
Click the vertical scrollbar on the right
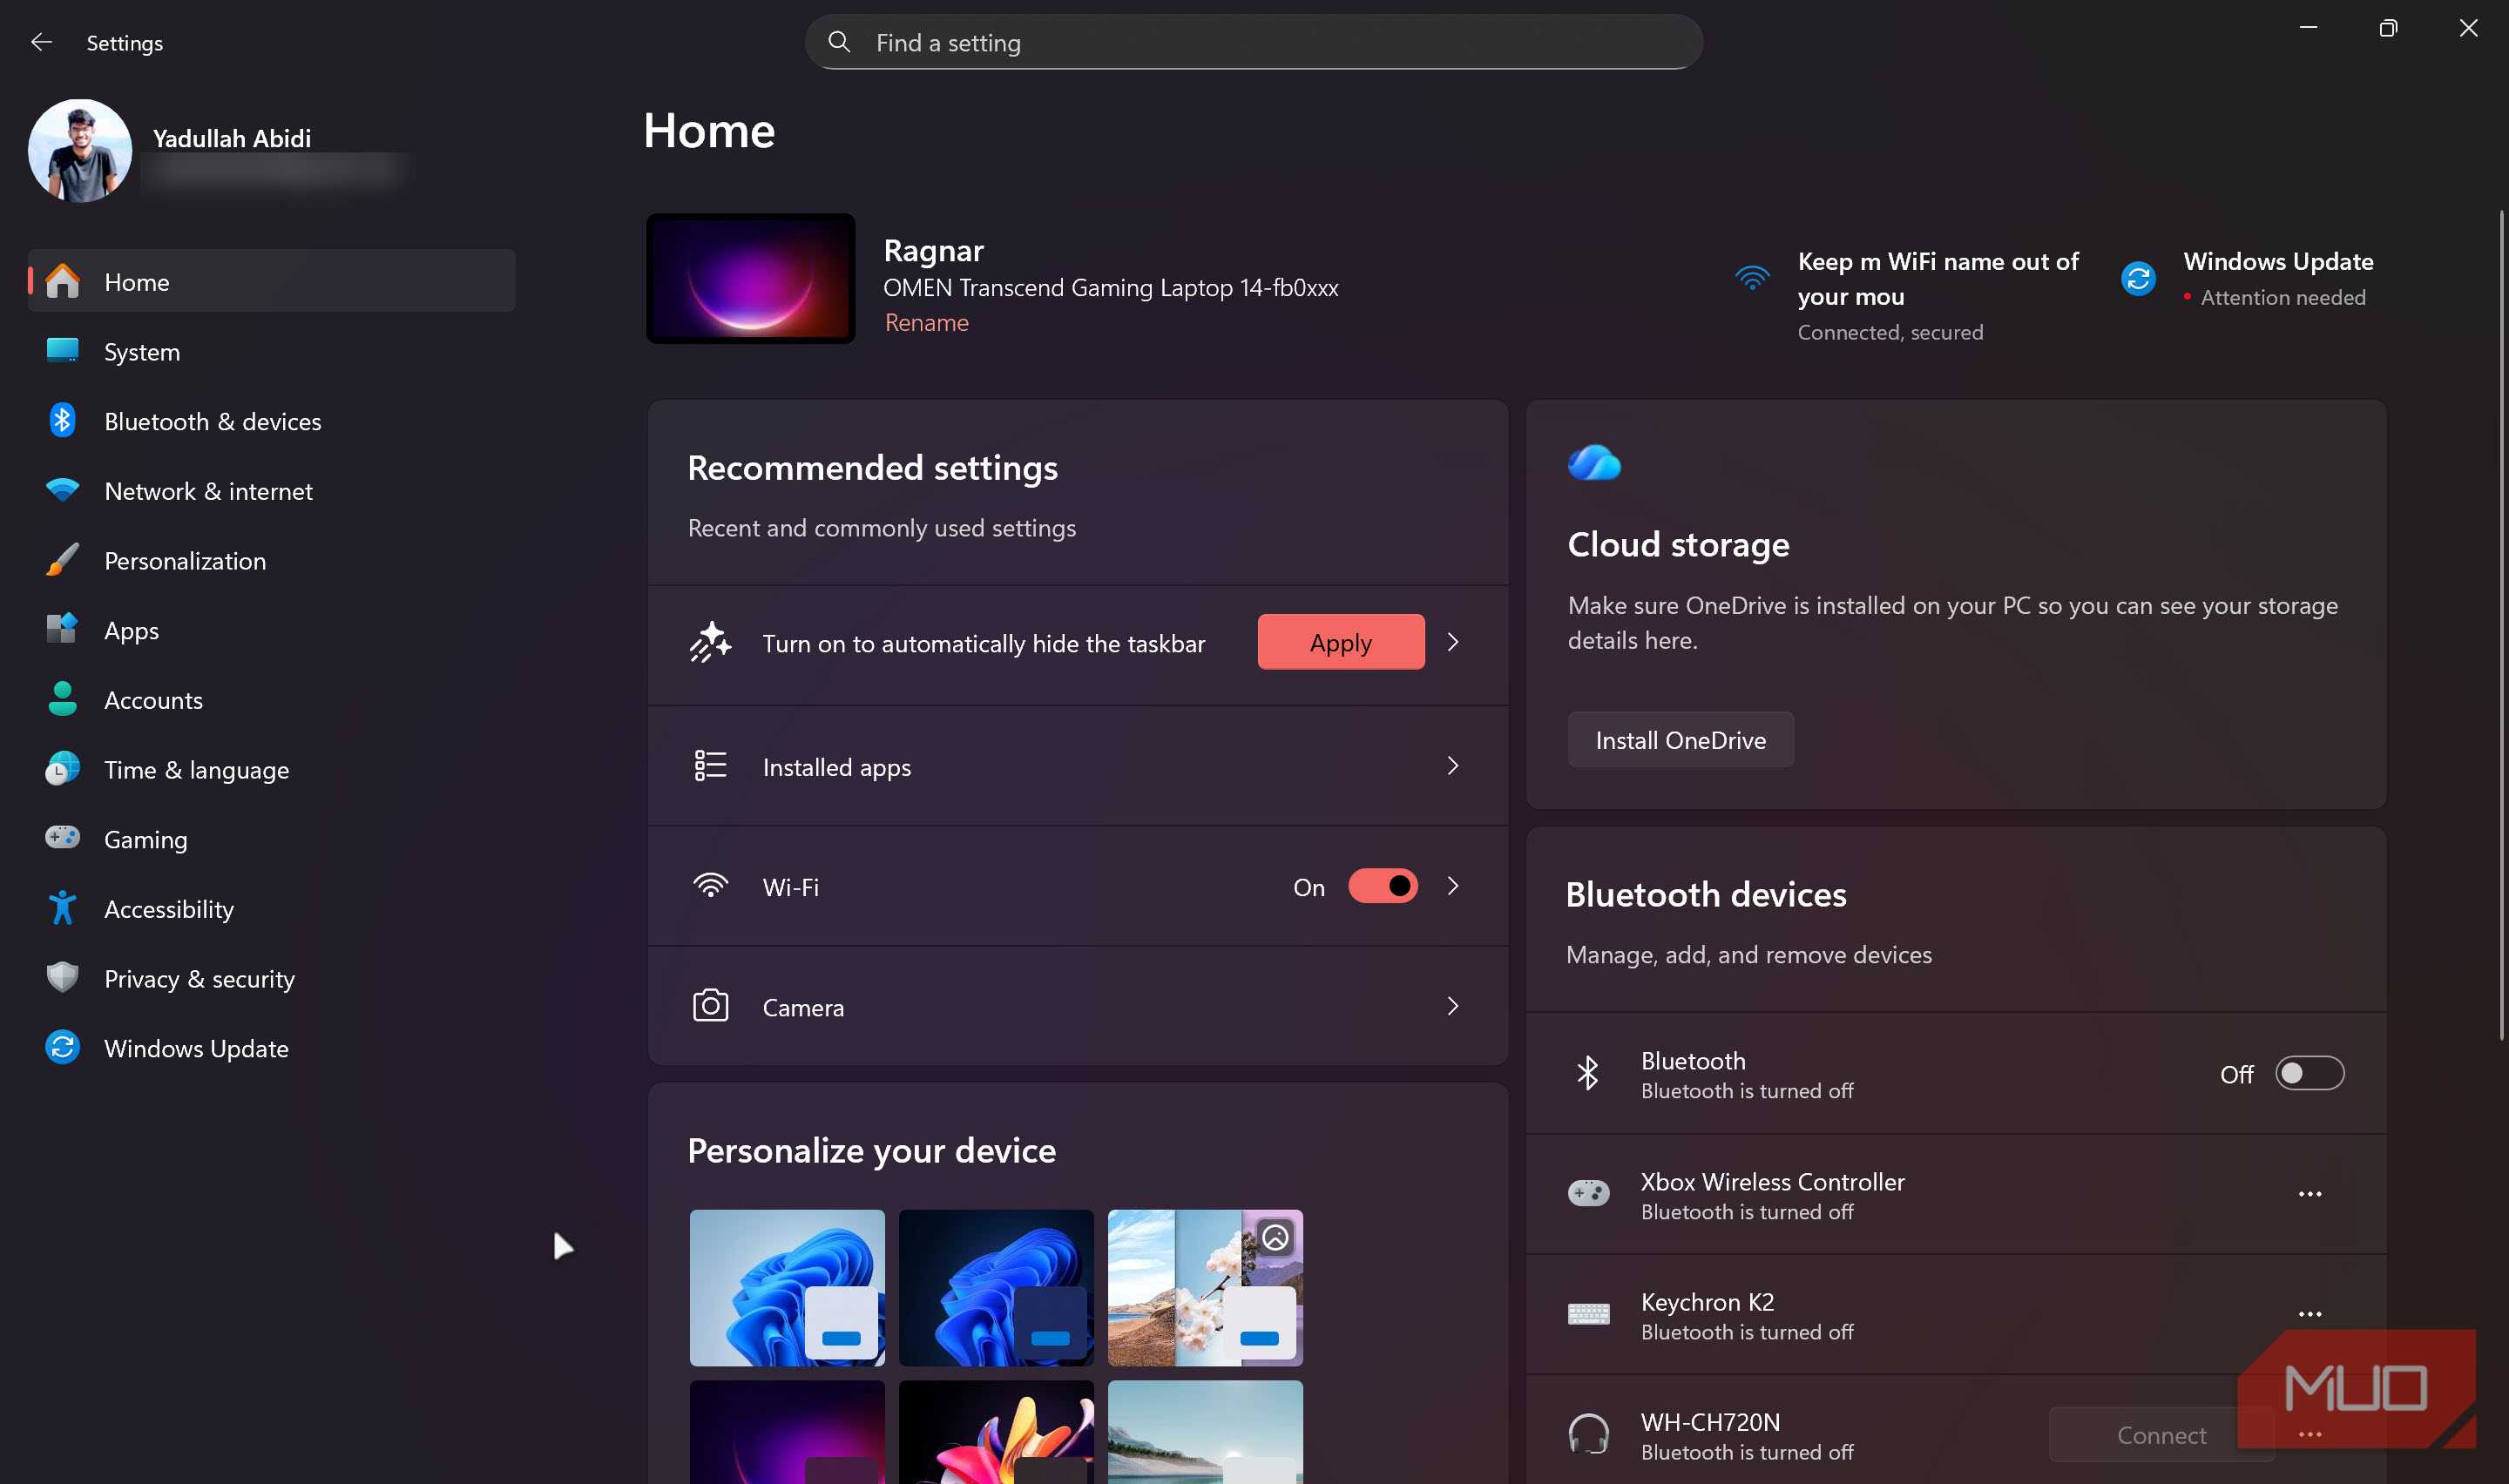[x=2501, y=625]
